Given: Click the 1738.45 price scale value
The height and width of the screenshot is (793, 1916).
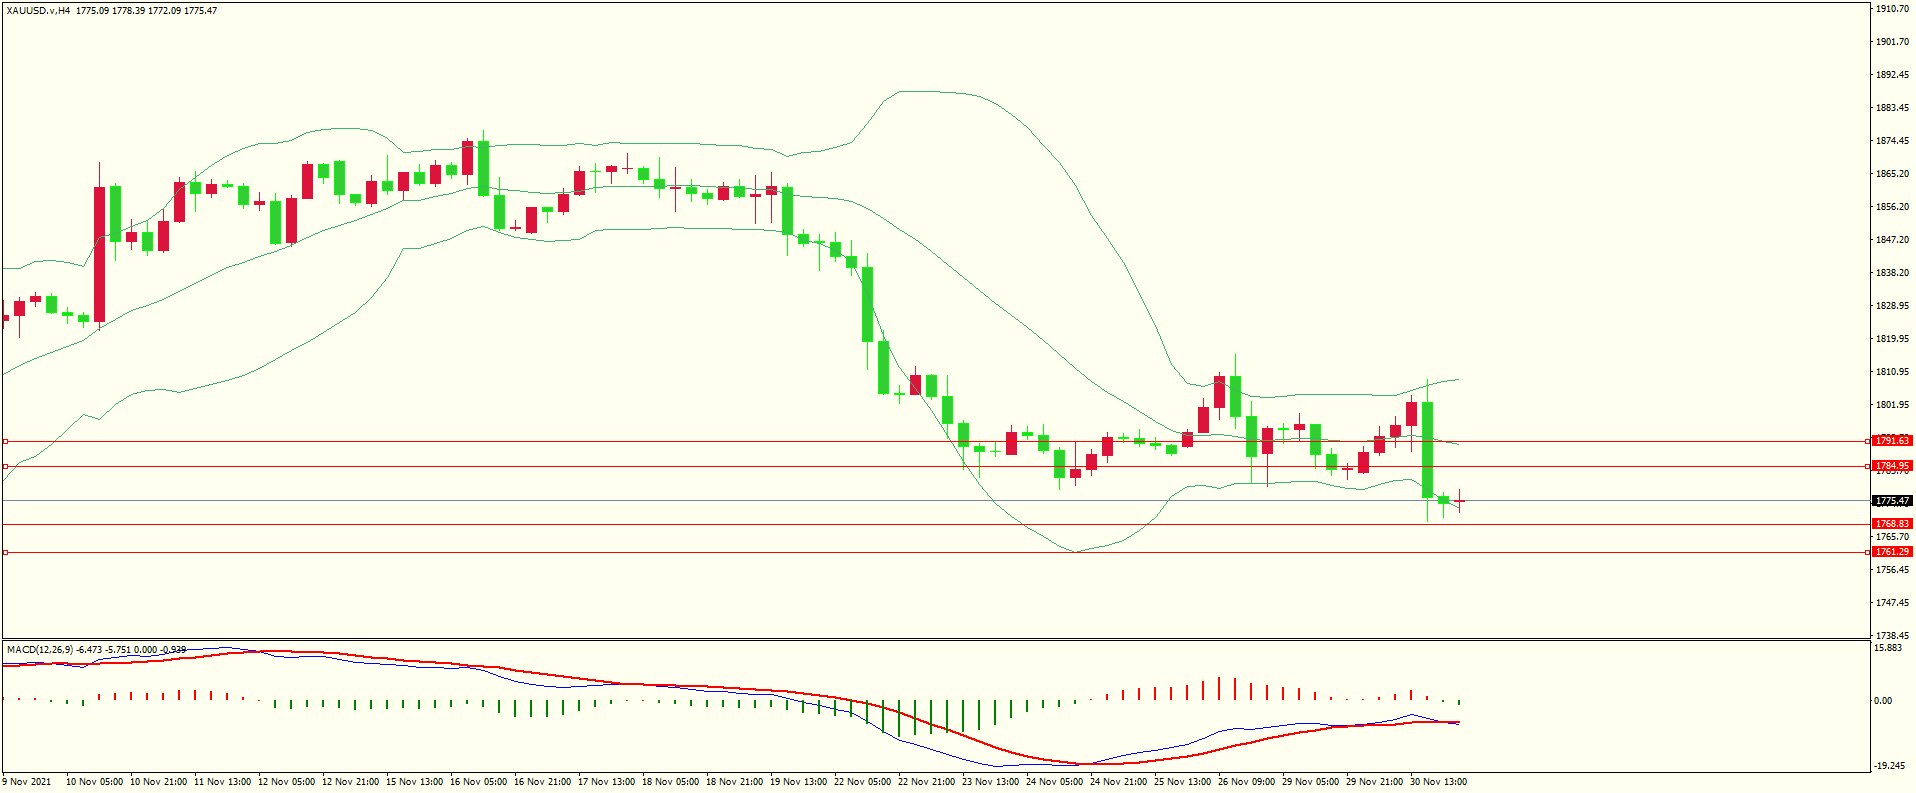Looking at the screenshot, I should tap(1893, 636).
